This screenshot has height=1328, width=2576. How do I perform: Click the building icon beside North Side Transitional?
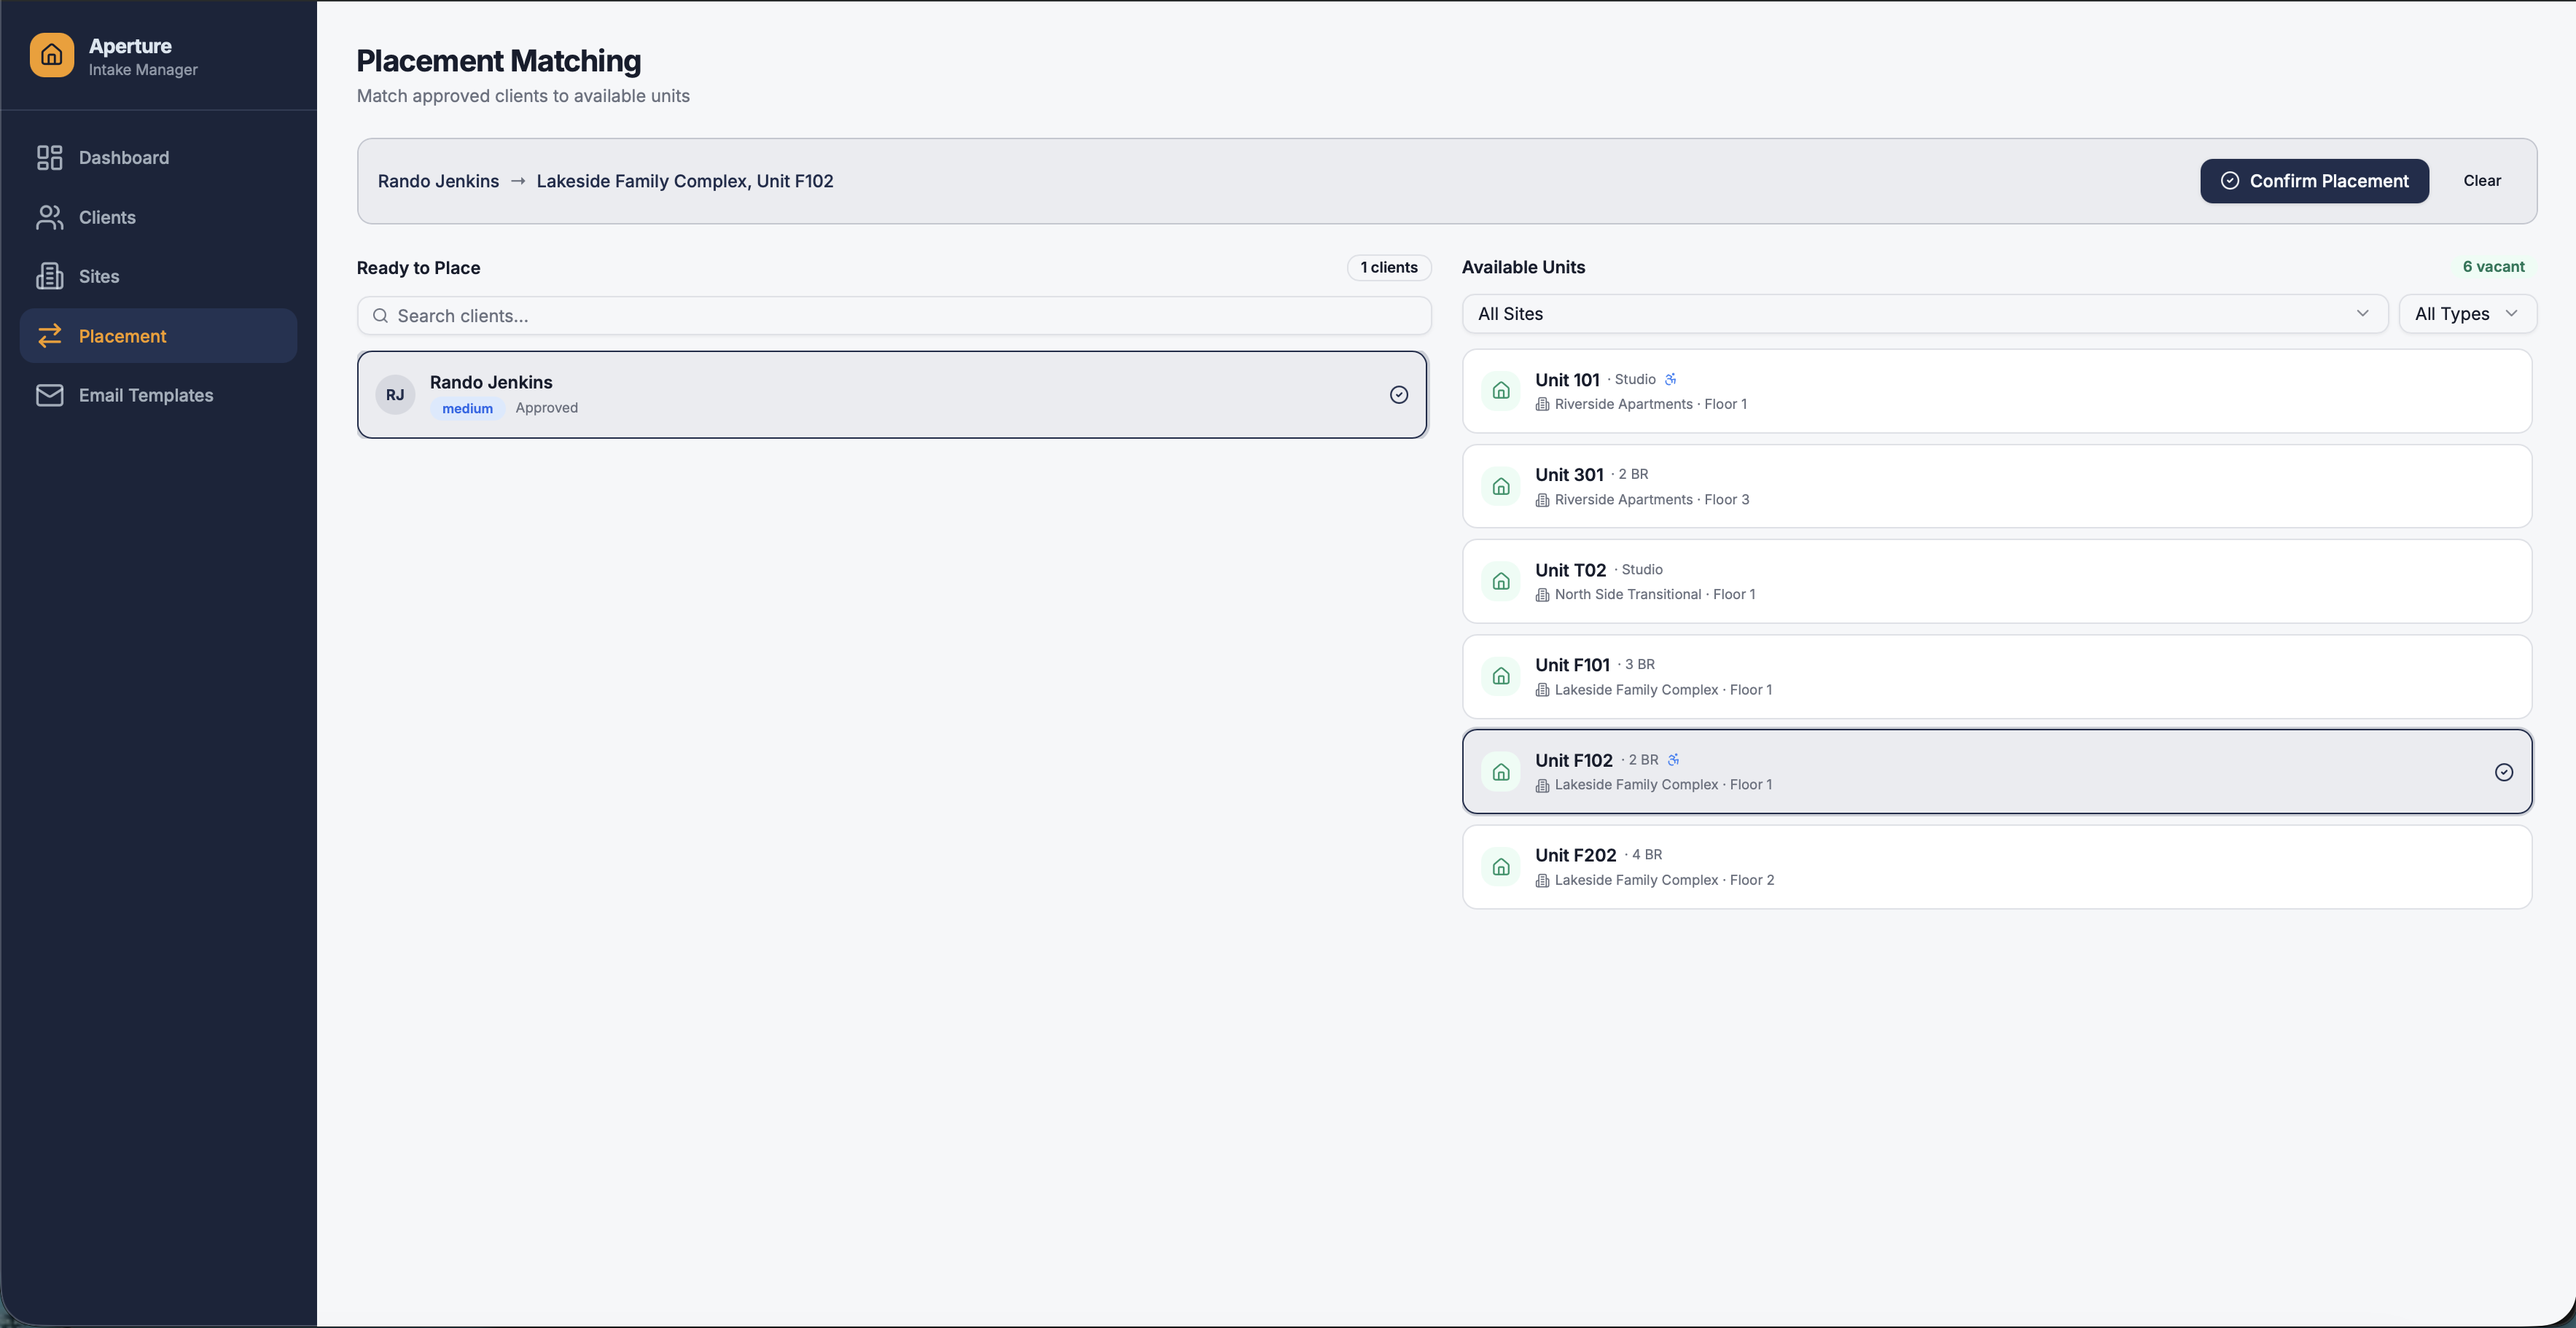(1542, 595)
